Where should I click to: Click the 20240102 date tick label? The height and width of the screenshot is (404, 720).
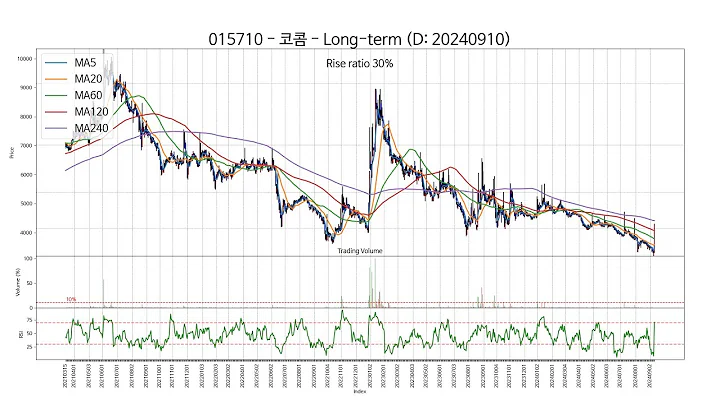coord(538,375)
